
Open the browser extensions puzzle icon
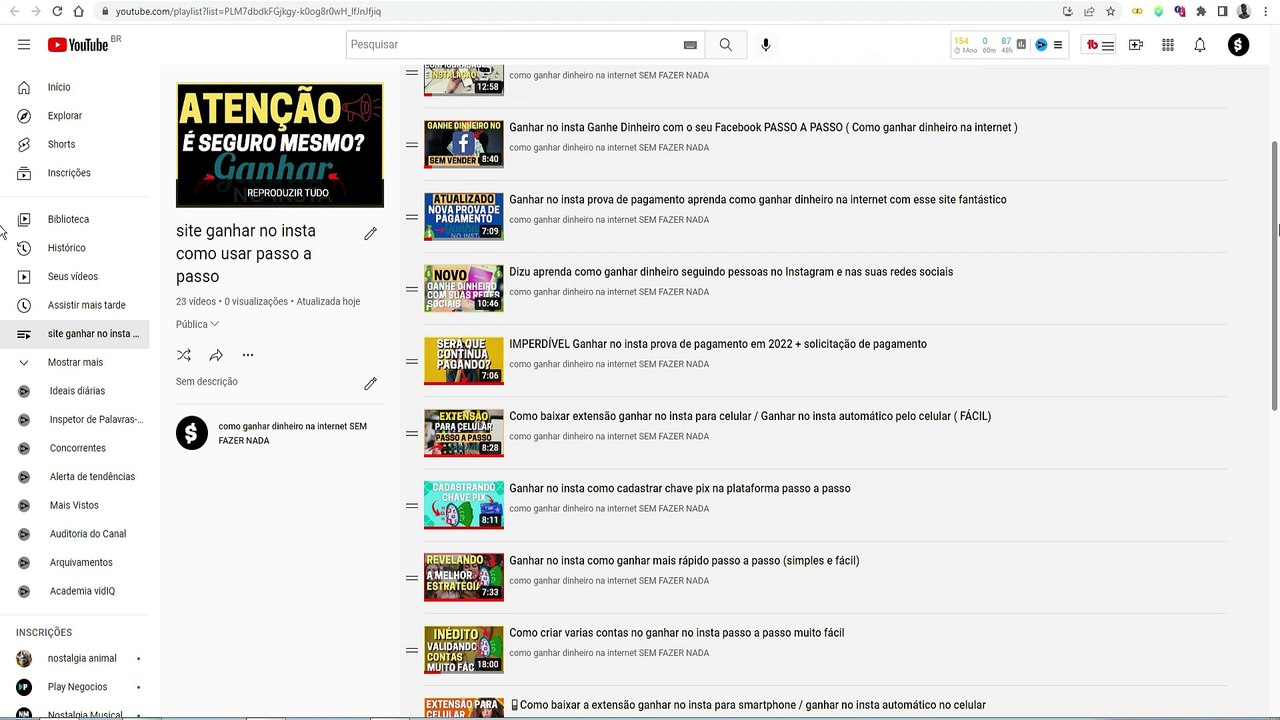point(1201,11)
